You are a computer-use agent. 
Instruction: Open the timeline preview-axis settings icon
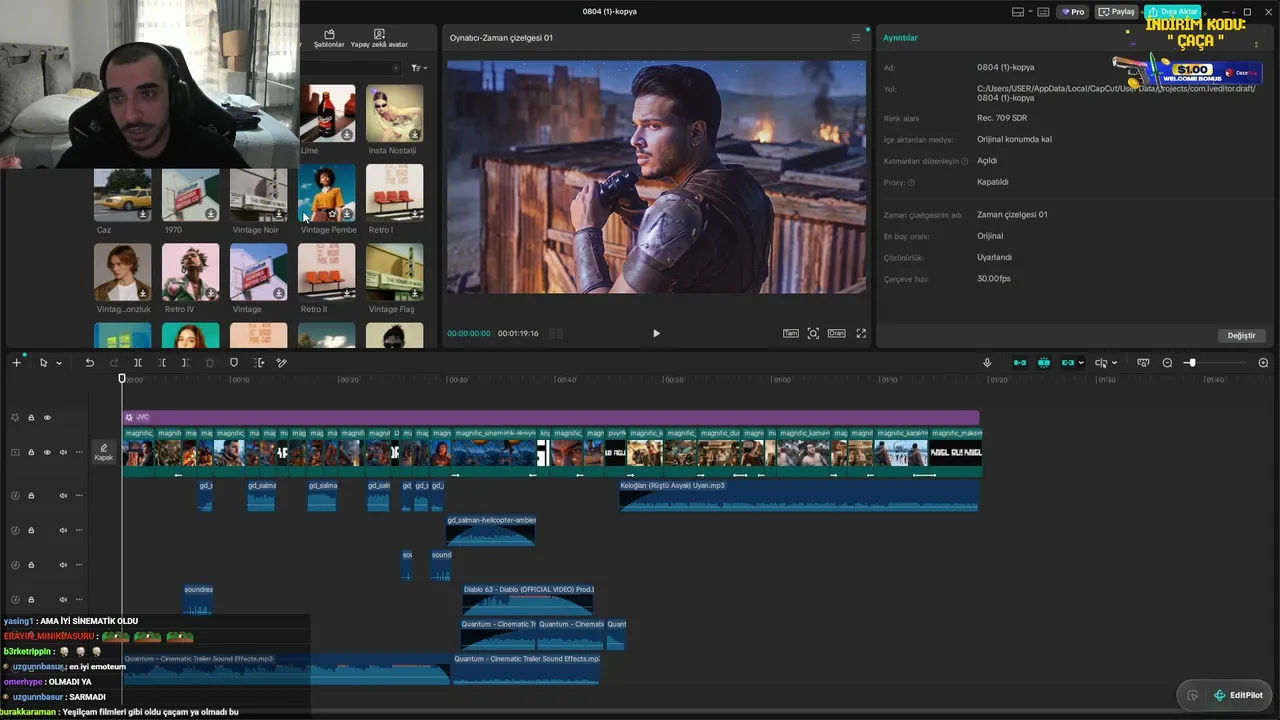click(x=1143, y=363)
